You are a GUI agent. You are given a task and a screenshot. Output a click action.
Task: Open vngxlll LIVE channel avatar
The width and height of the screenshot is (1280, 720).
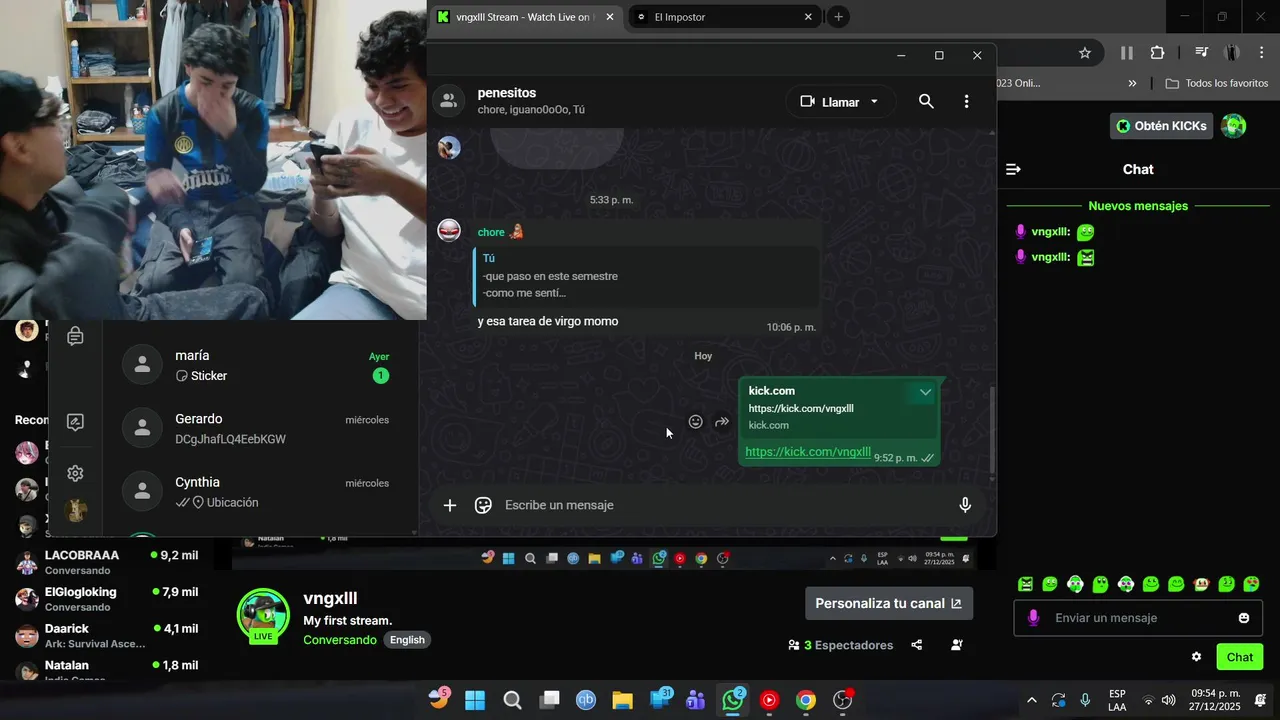pyautogui.click(x=263, y=614)
